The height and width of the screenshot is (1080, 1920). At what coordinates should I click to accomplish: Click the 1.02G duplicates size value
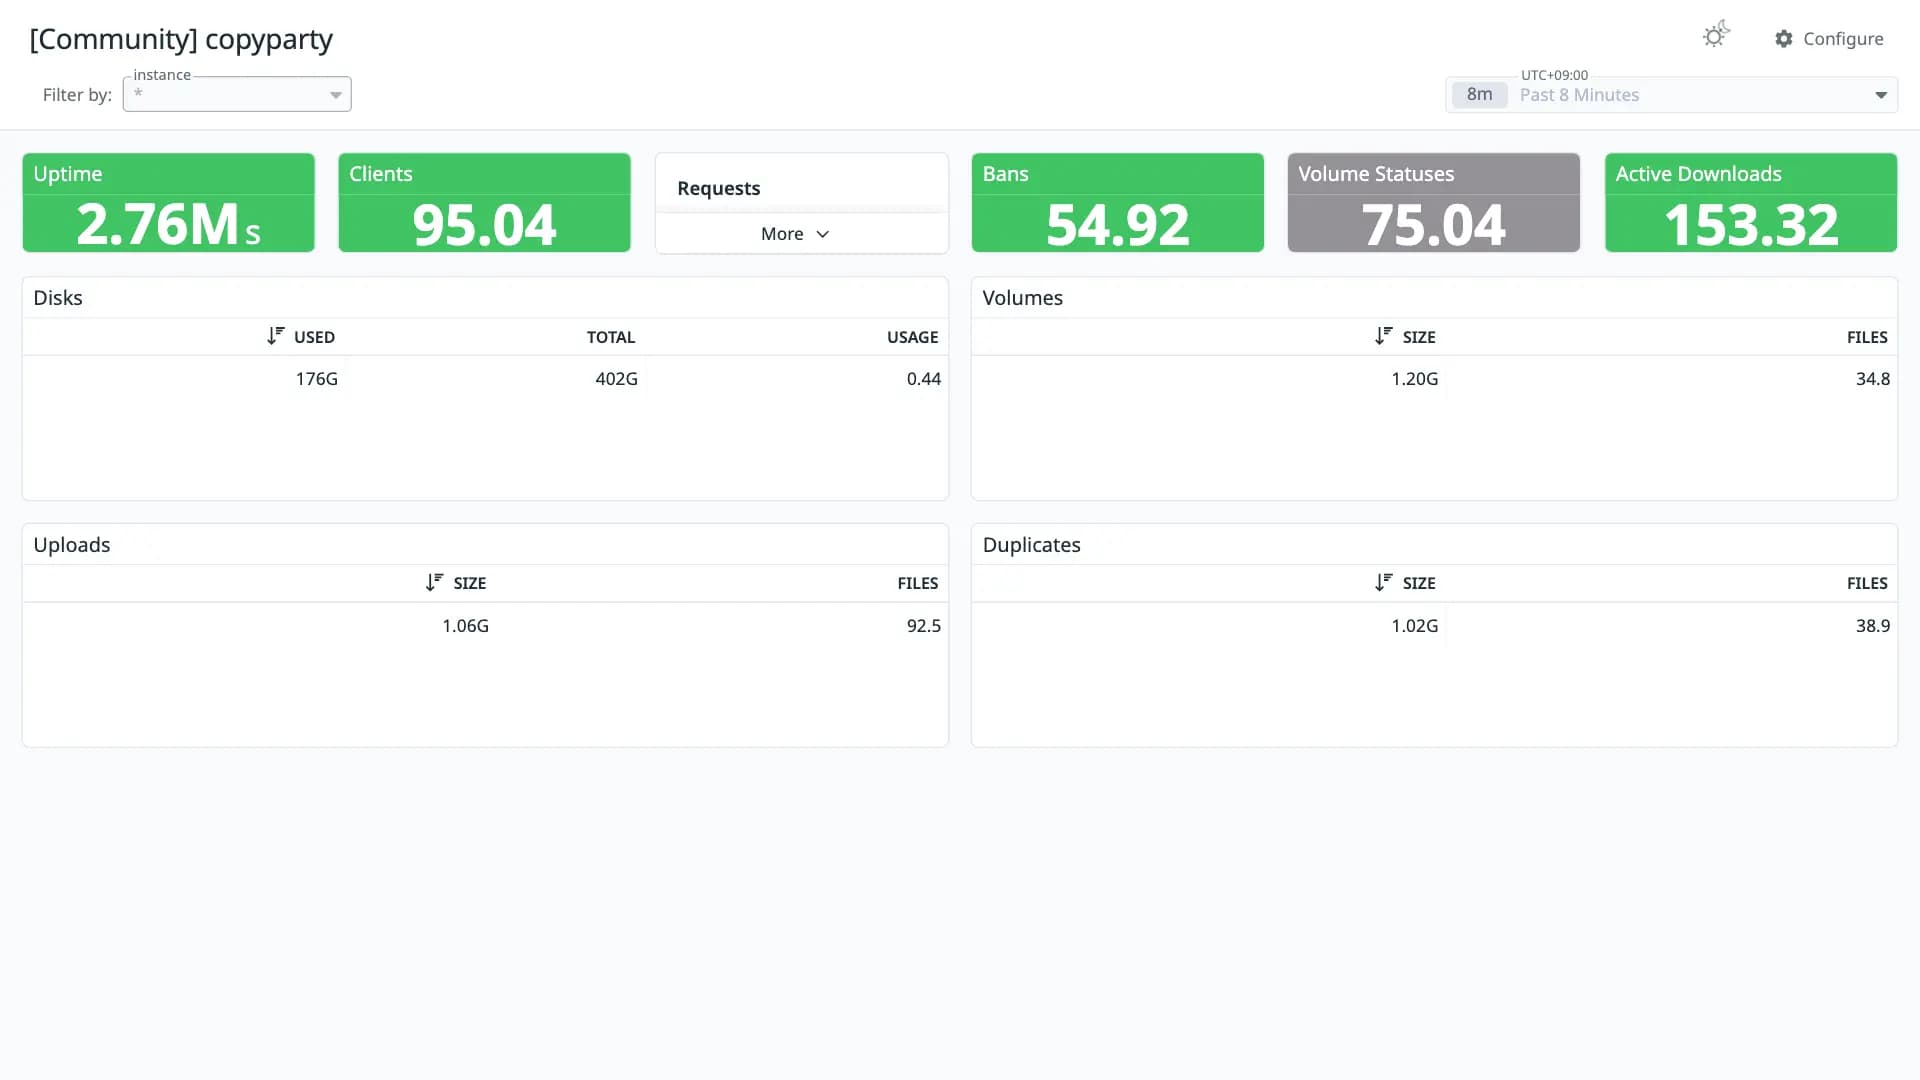pyautogui.click(x=1414, y=626)
